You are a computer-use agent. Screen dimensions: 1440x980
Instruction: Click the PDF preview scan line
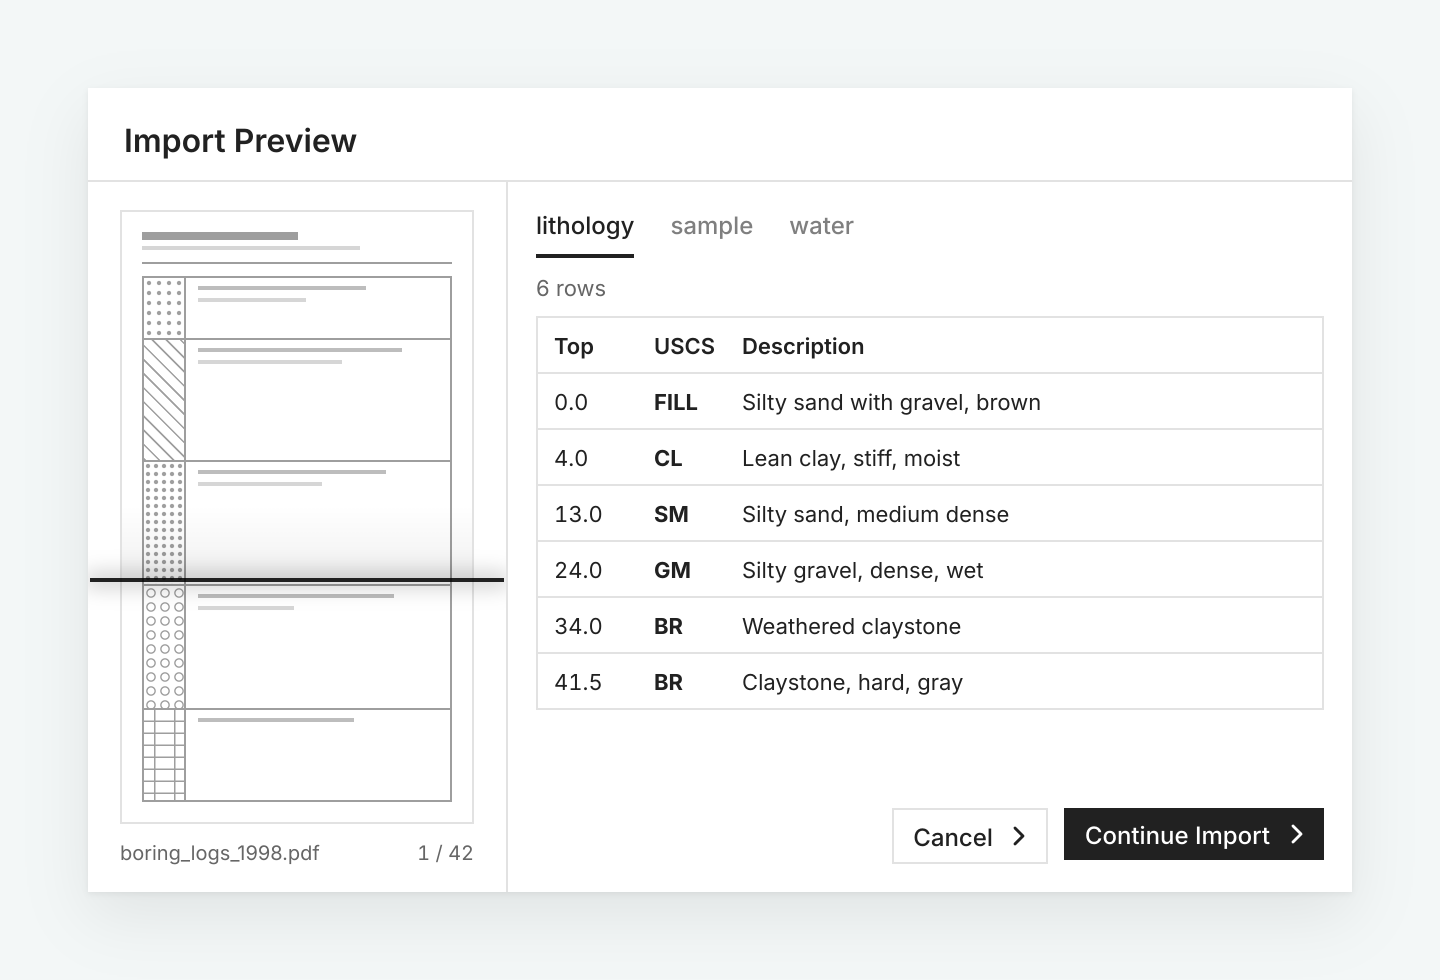[x=297, y=580]
